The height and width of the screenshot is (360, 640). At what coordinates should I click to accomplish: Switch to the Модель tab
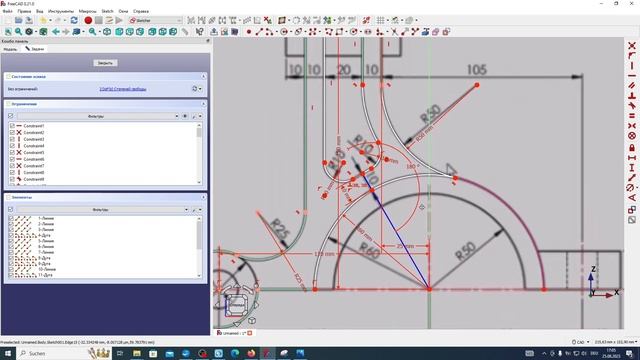(10, 49)
